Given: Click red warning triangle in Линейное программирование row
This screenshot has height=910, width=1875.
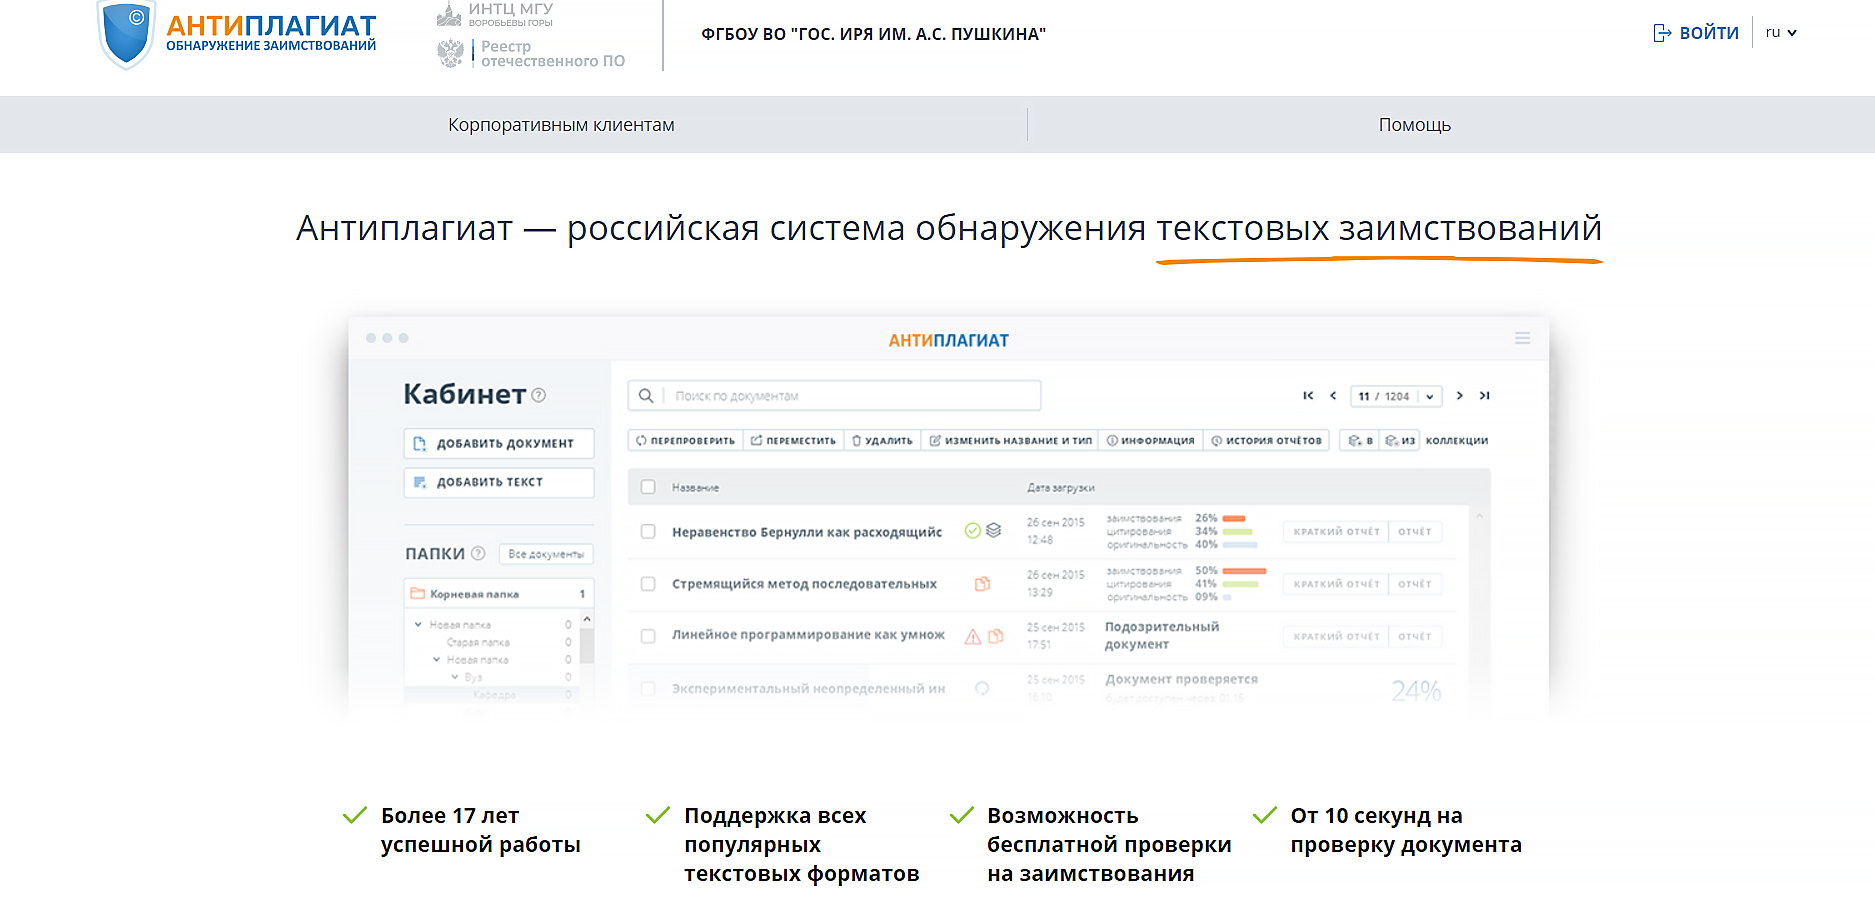Looking at the screenshot, I should [x=972, y=636].
